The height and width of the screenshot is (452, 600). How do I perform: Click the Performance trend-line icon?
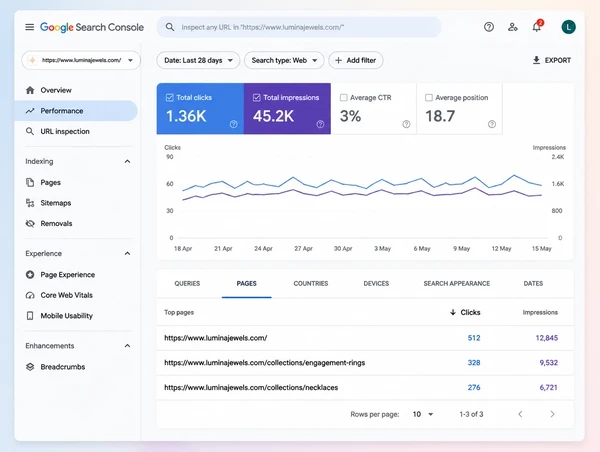point(30,111)
